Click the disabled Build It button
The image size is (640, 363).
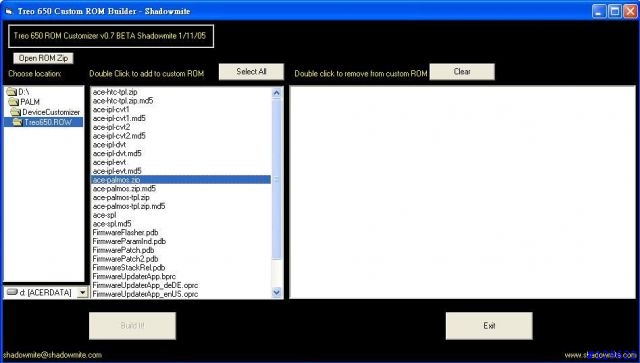point(132,325)
